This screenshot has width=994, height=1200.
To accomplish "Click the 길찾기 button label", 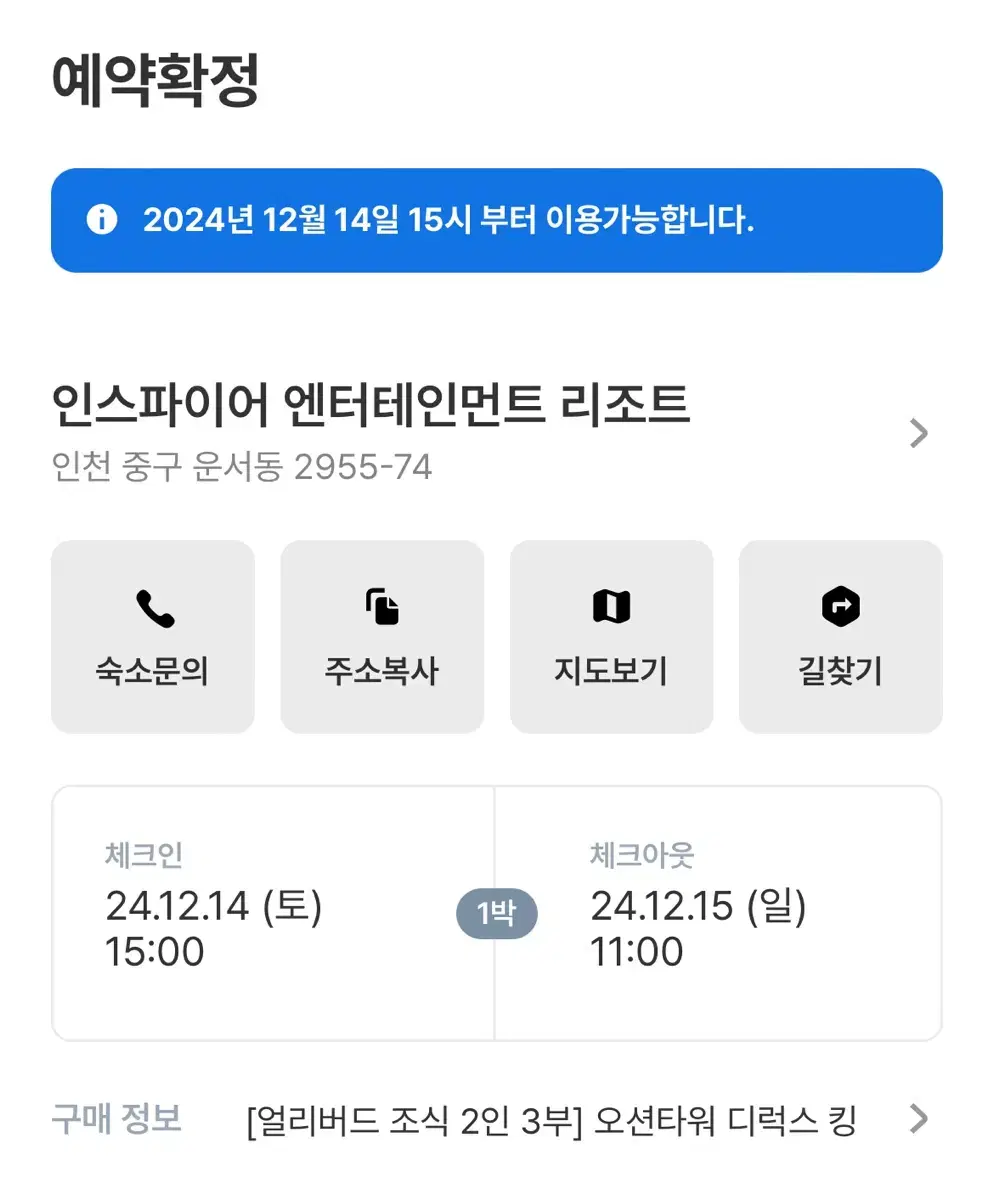I will coord(840,671).
